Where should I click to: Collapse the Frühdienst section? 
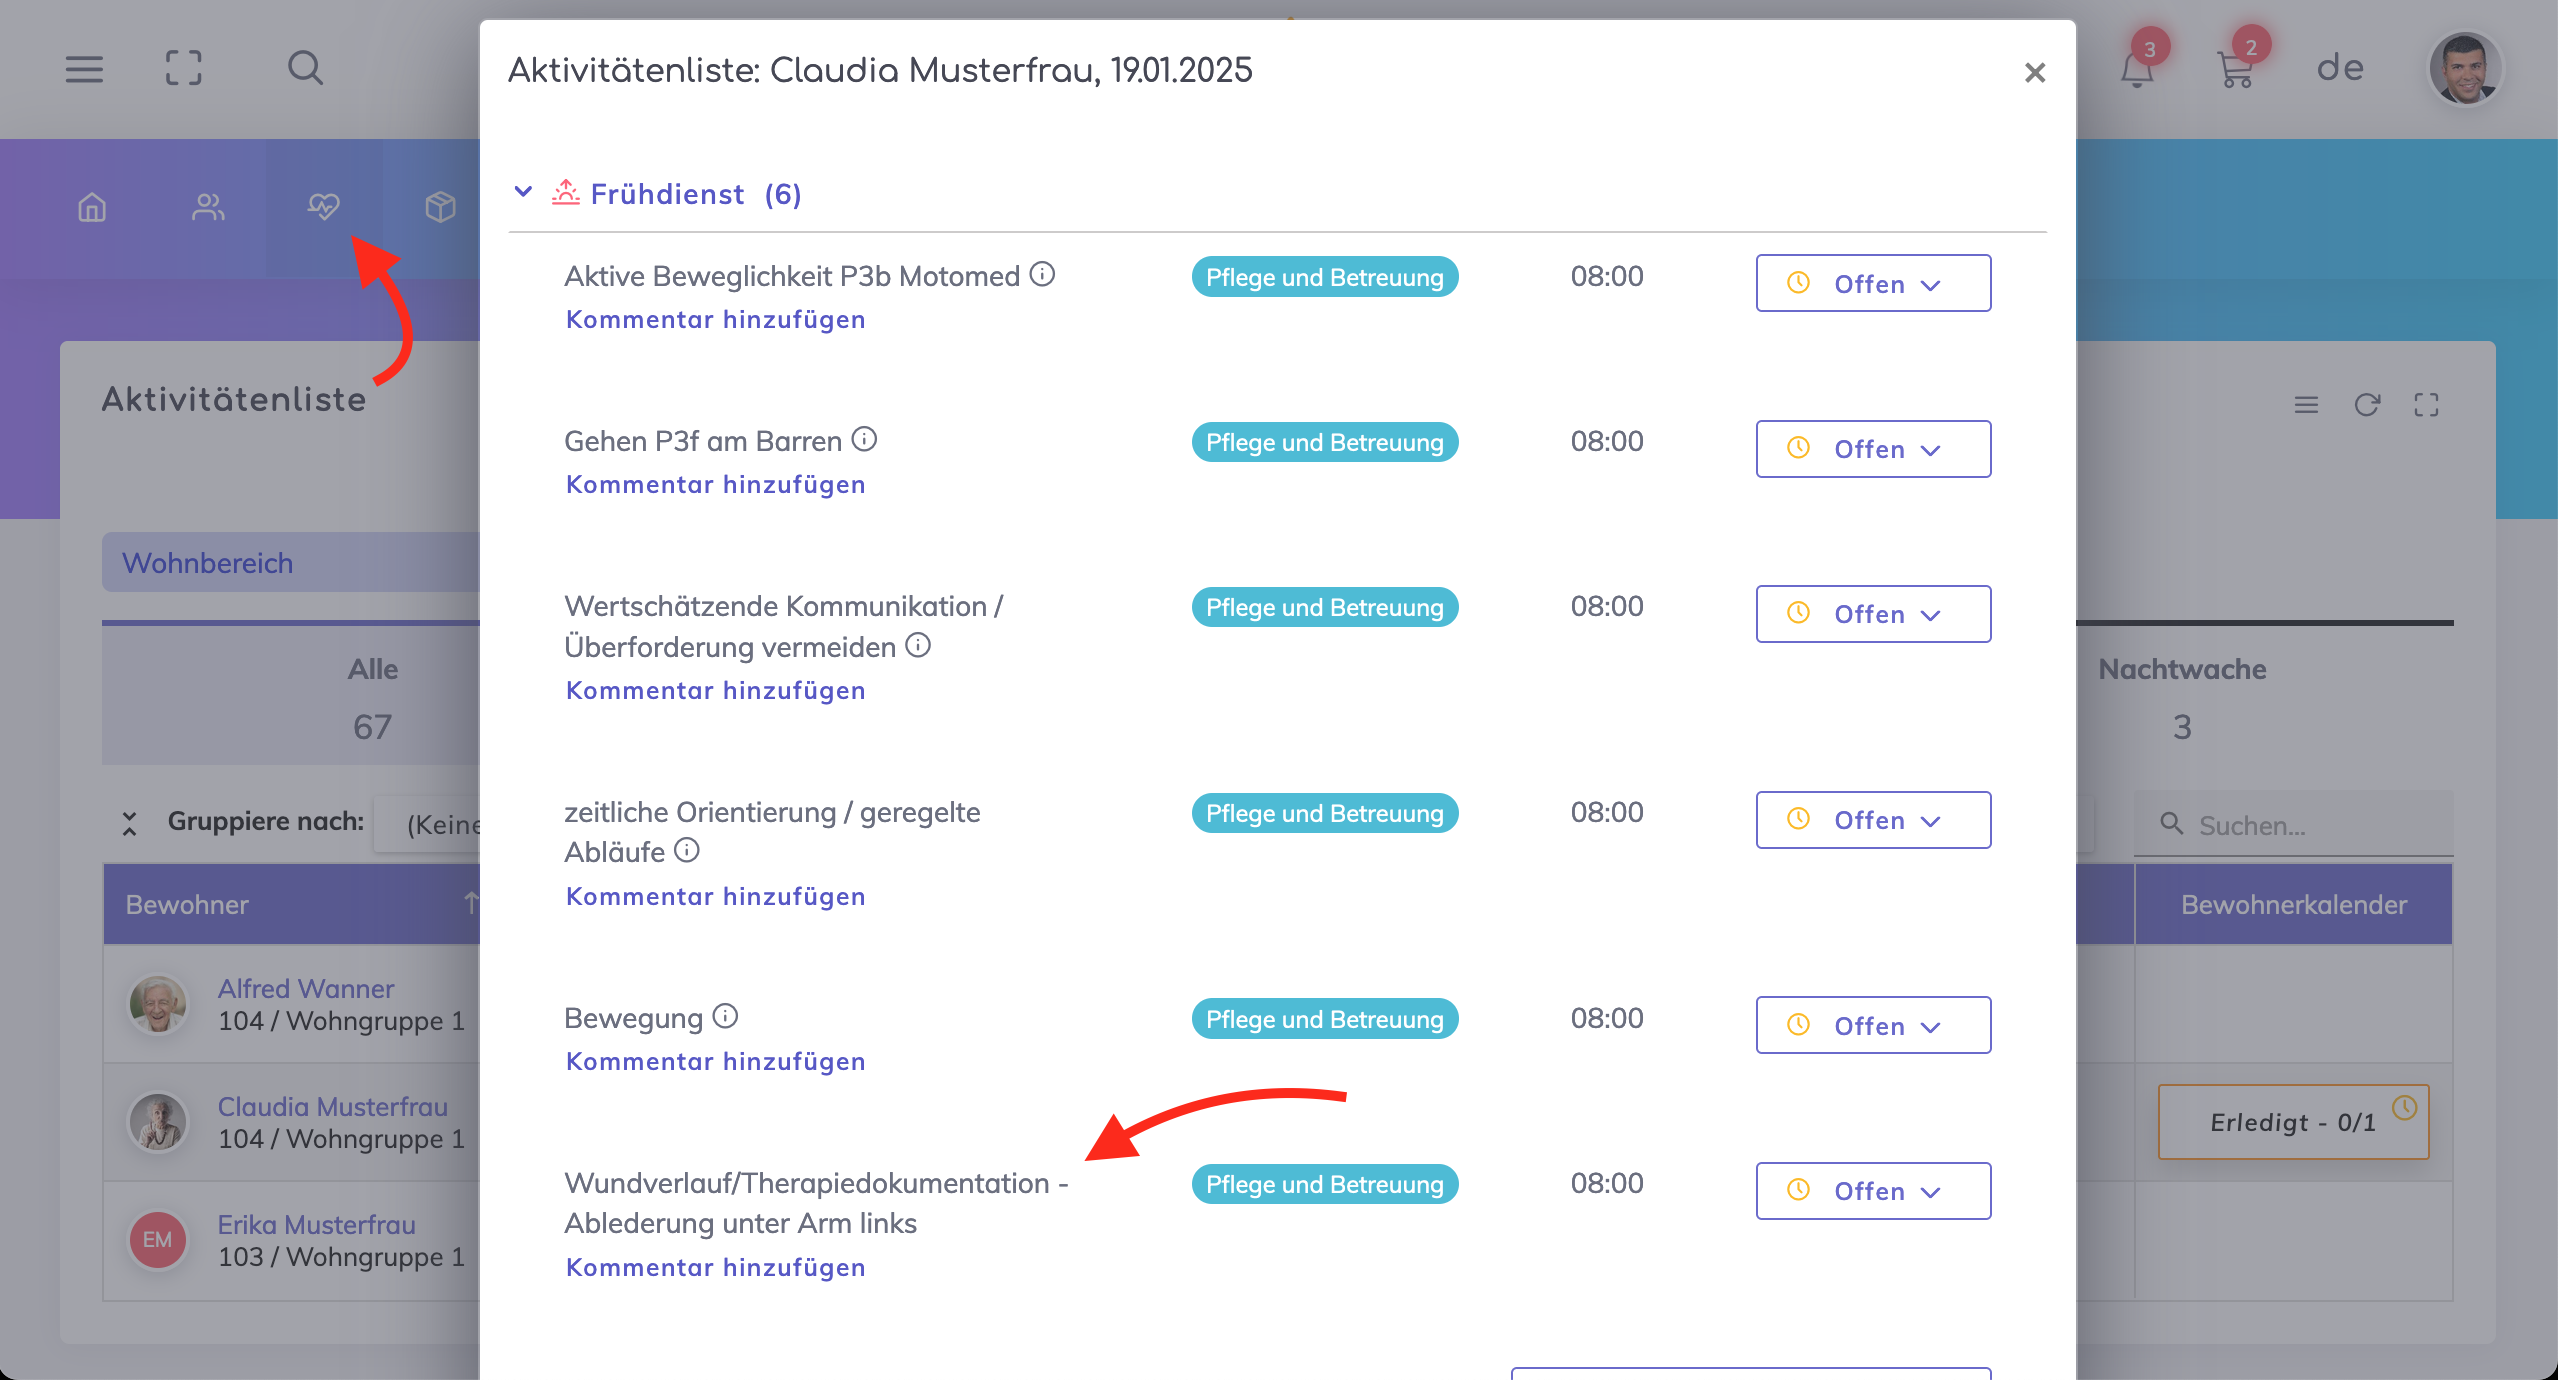click(x=523, y=192)
